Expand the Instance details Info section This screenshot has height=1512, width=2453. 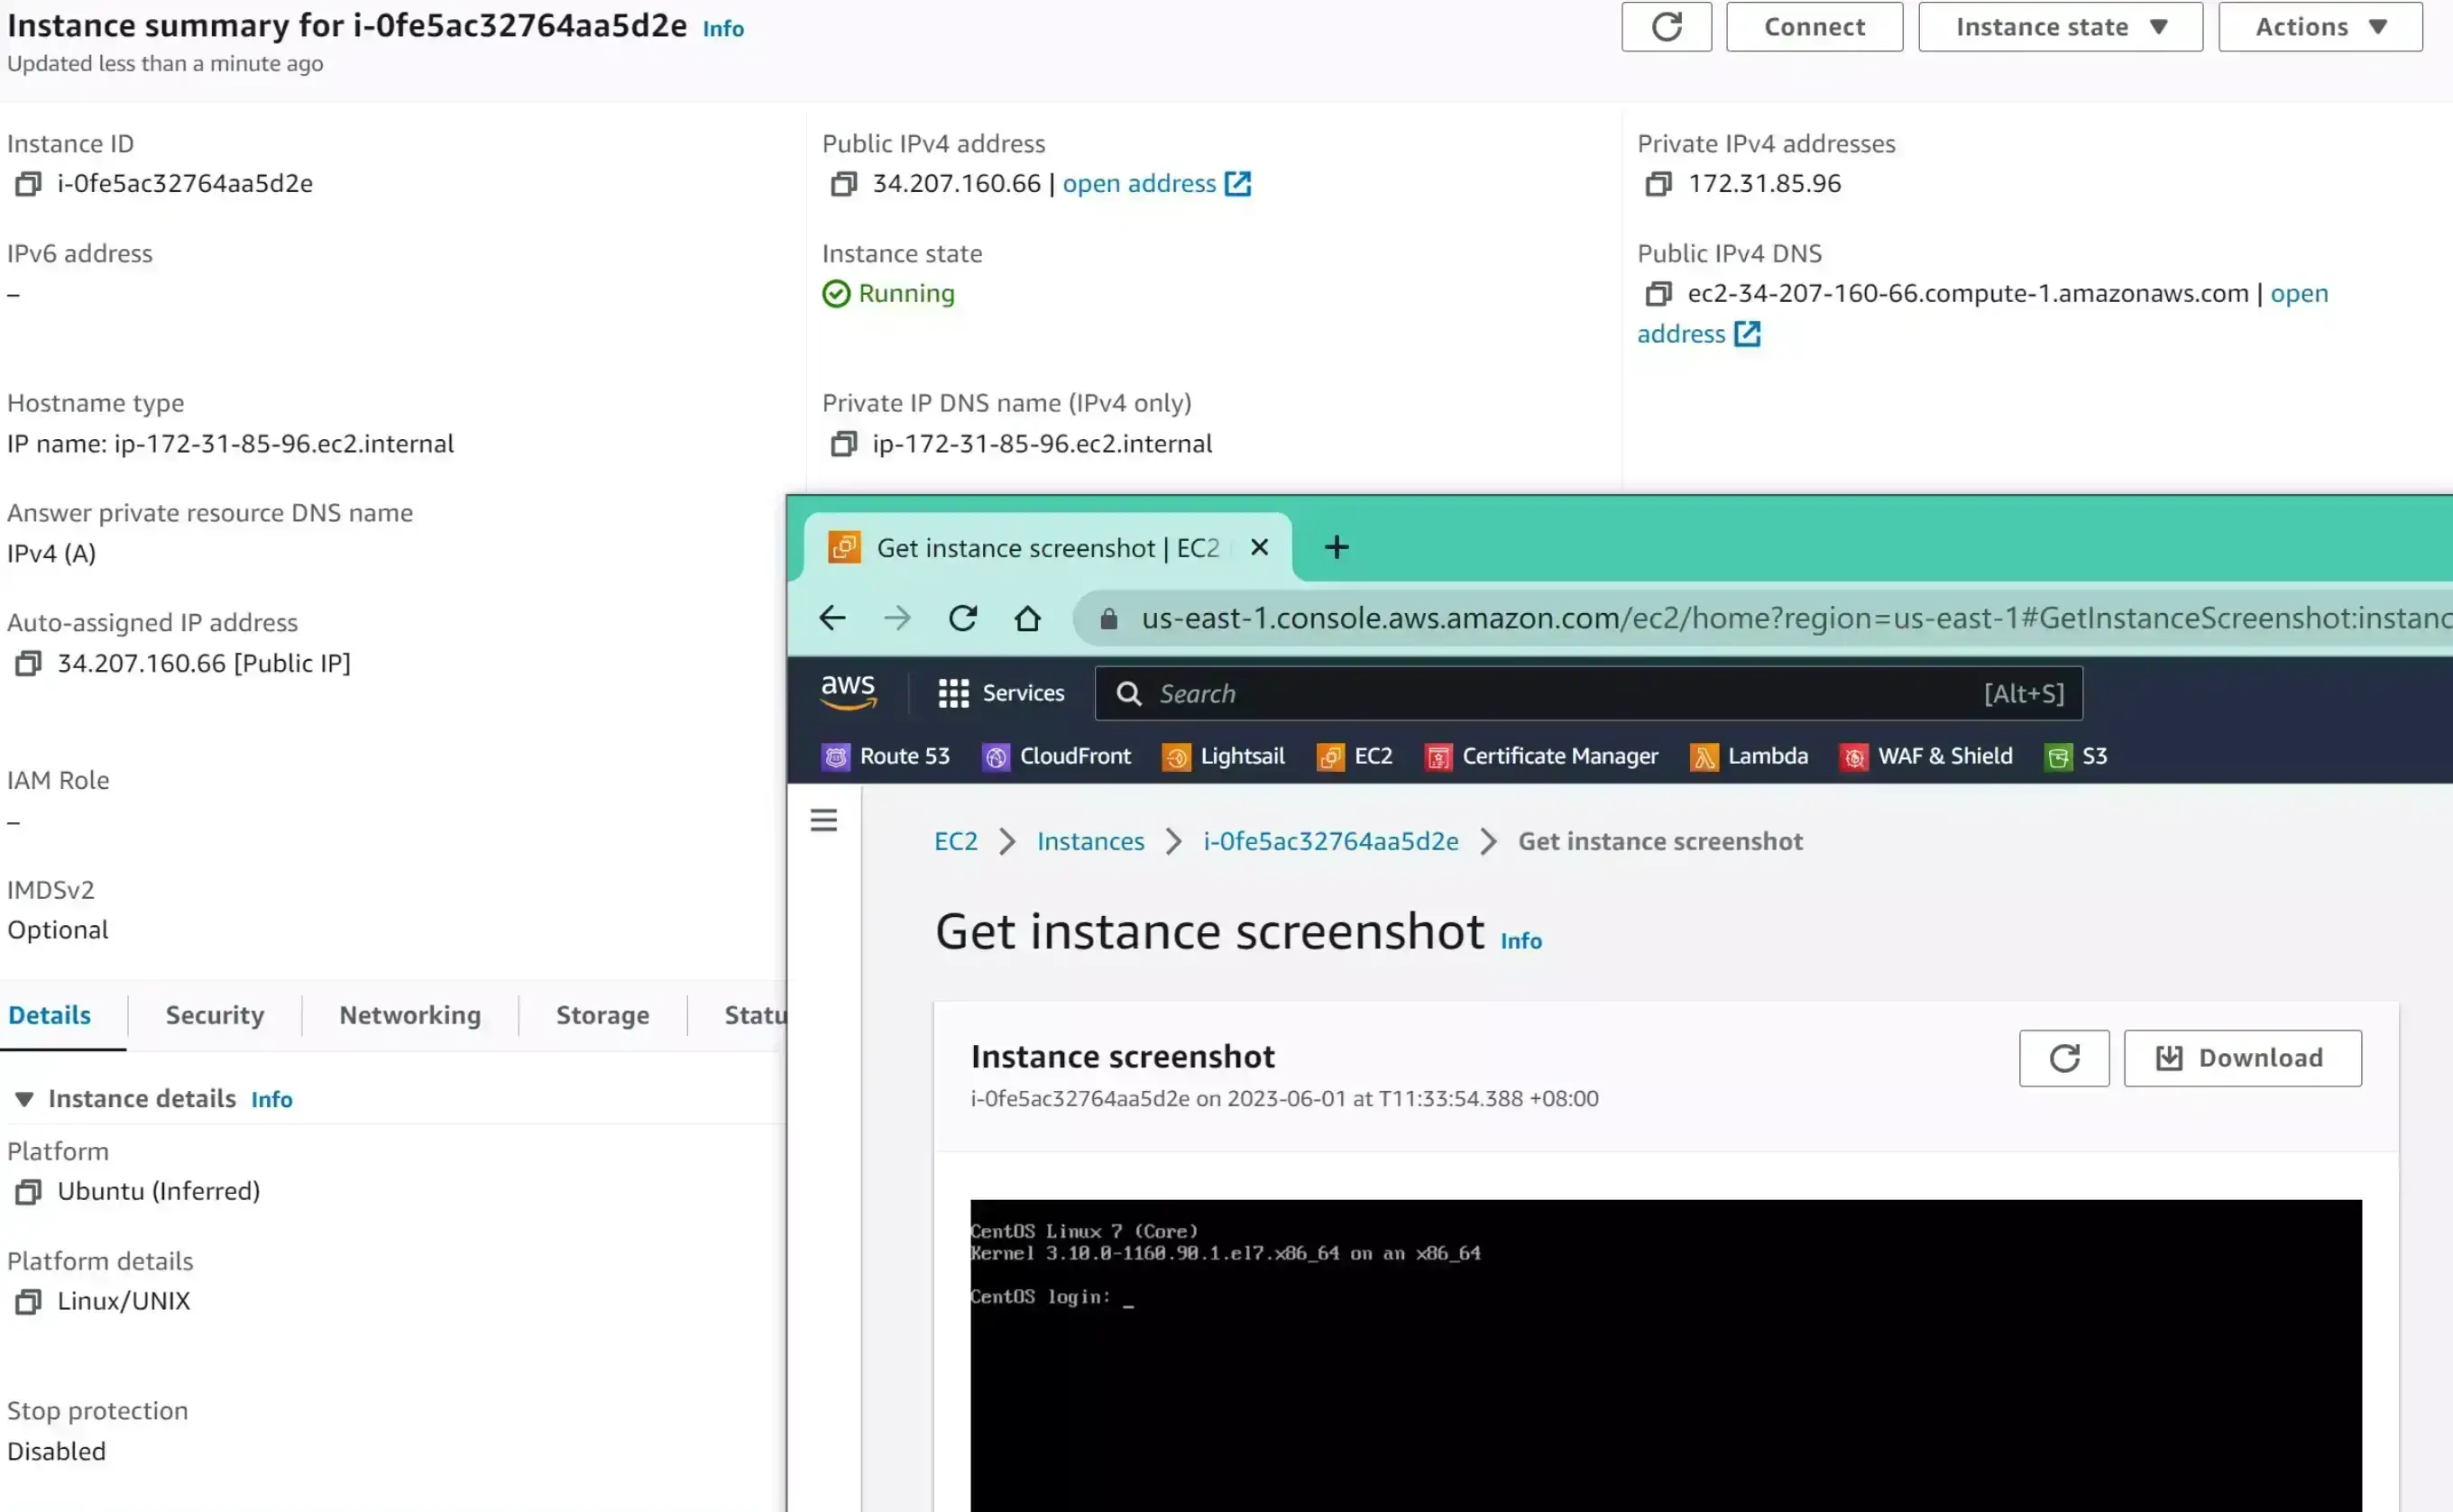[x=23, y=1098]
